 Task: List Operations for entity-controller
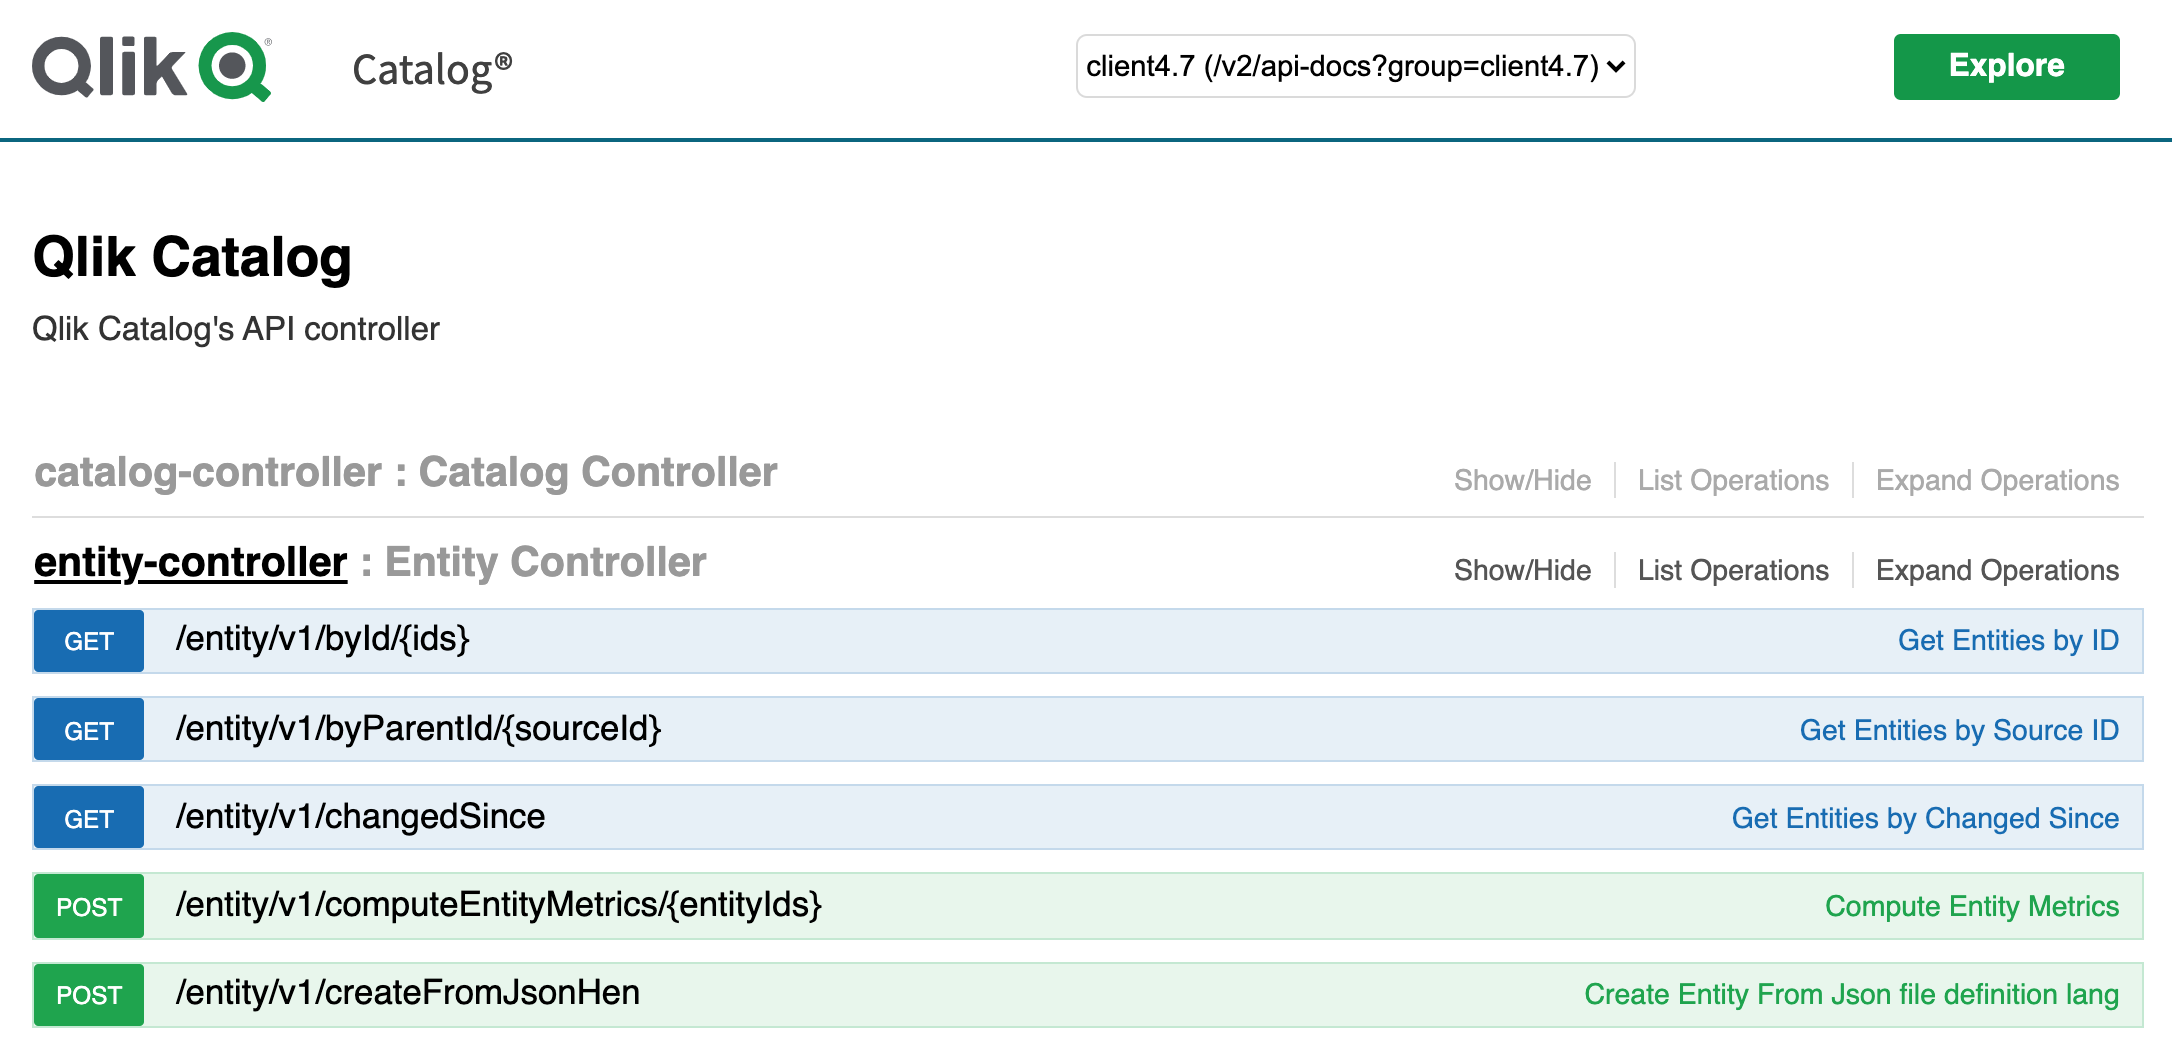(x=1732, y=571)
